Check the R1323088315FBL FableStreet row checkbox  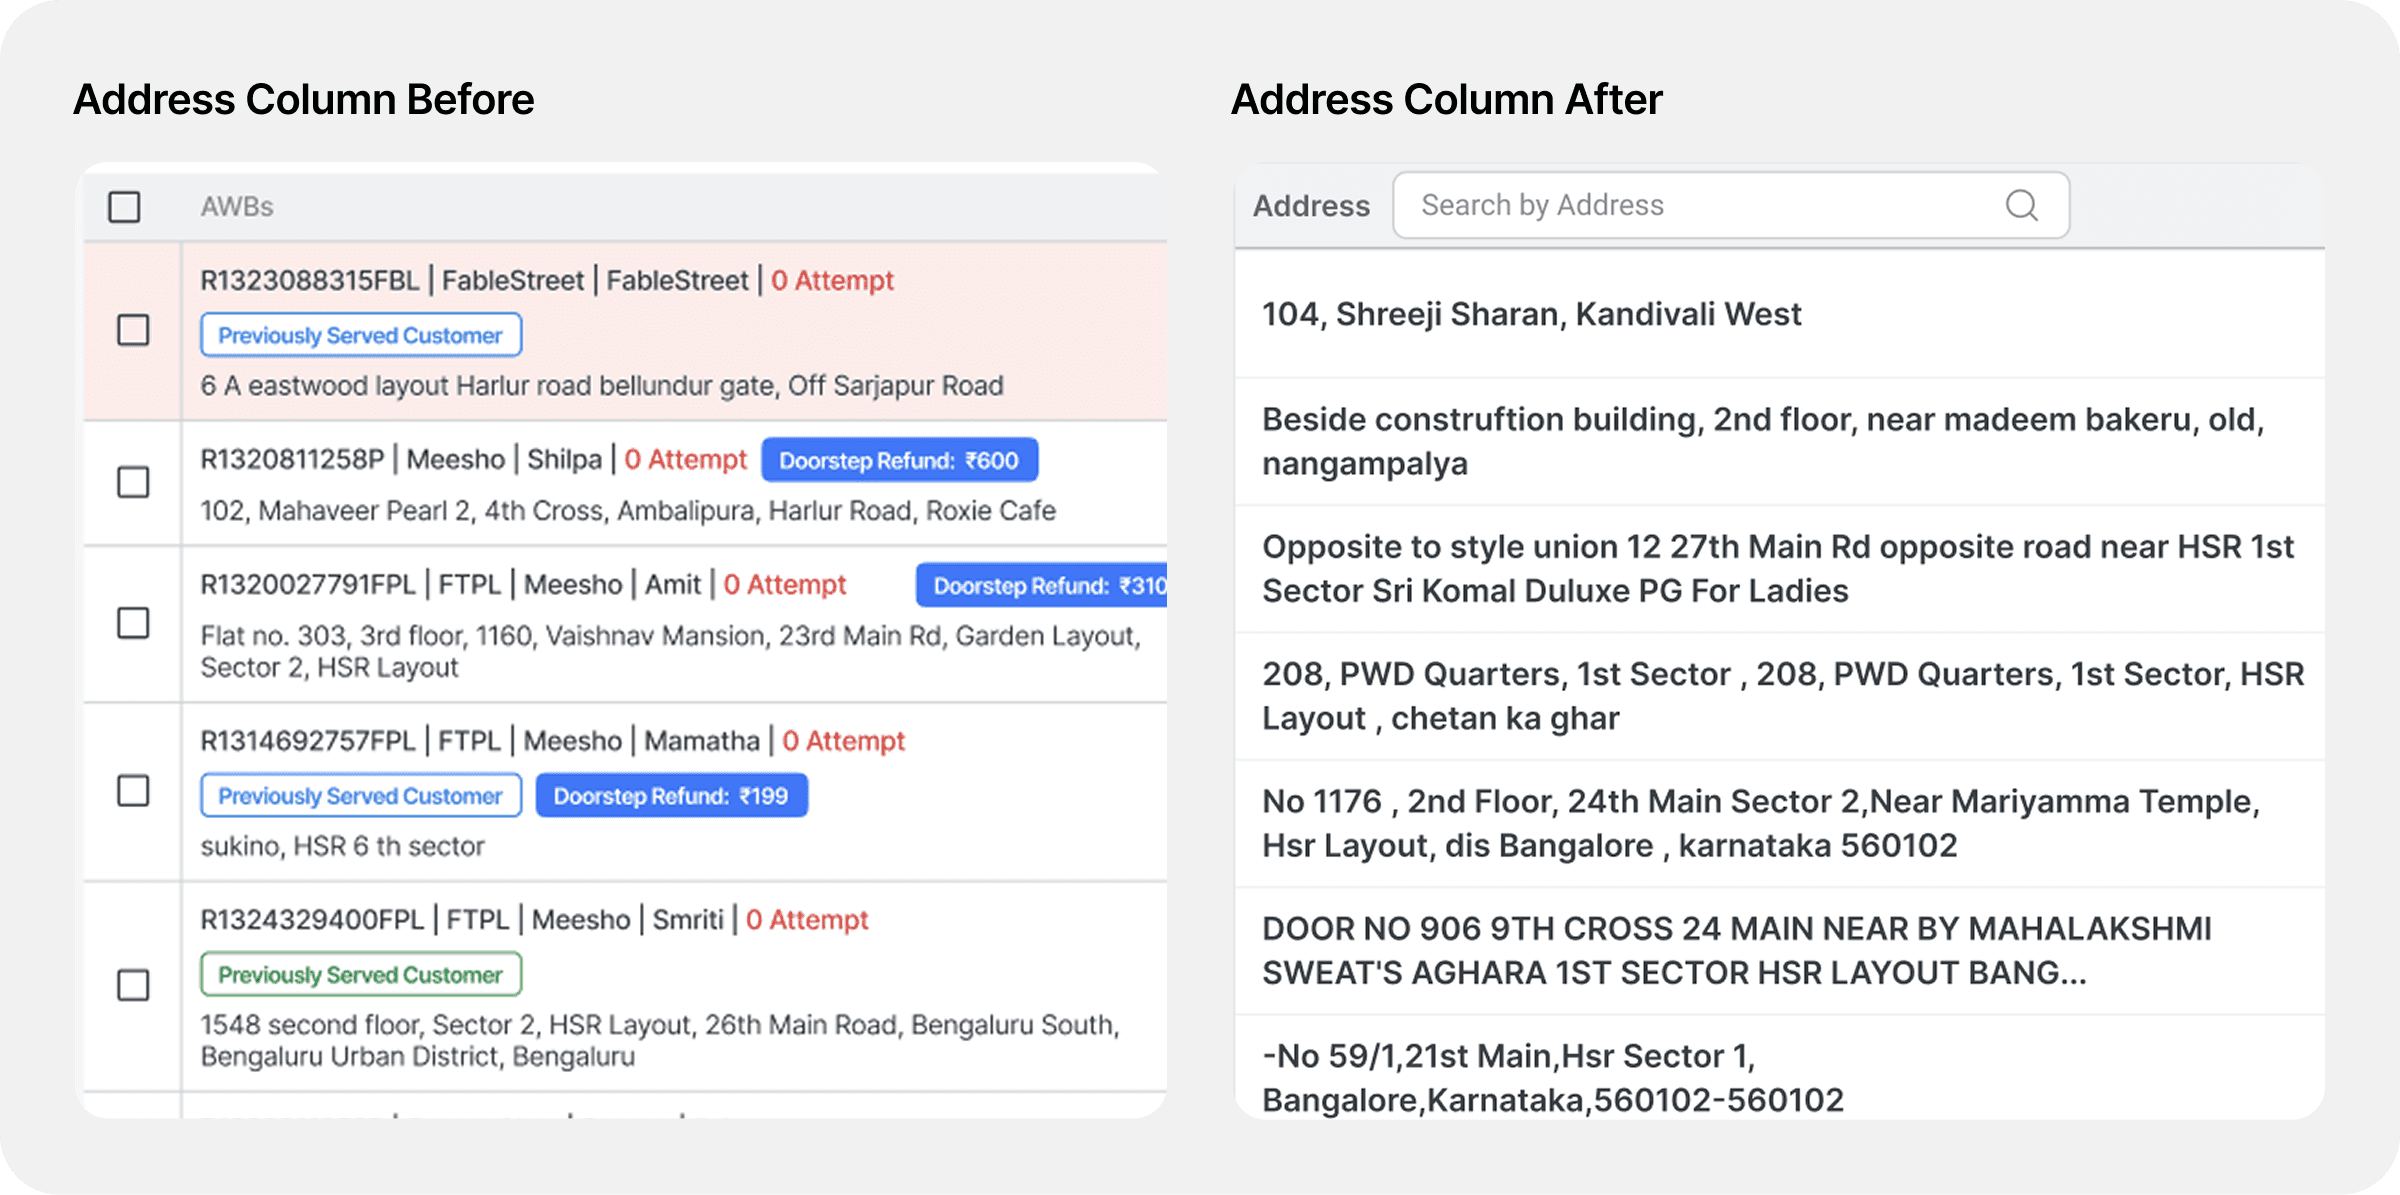click(x=133, y=330)
